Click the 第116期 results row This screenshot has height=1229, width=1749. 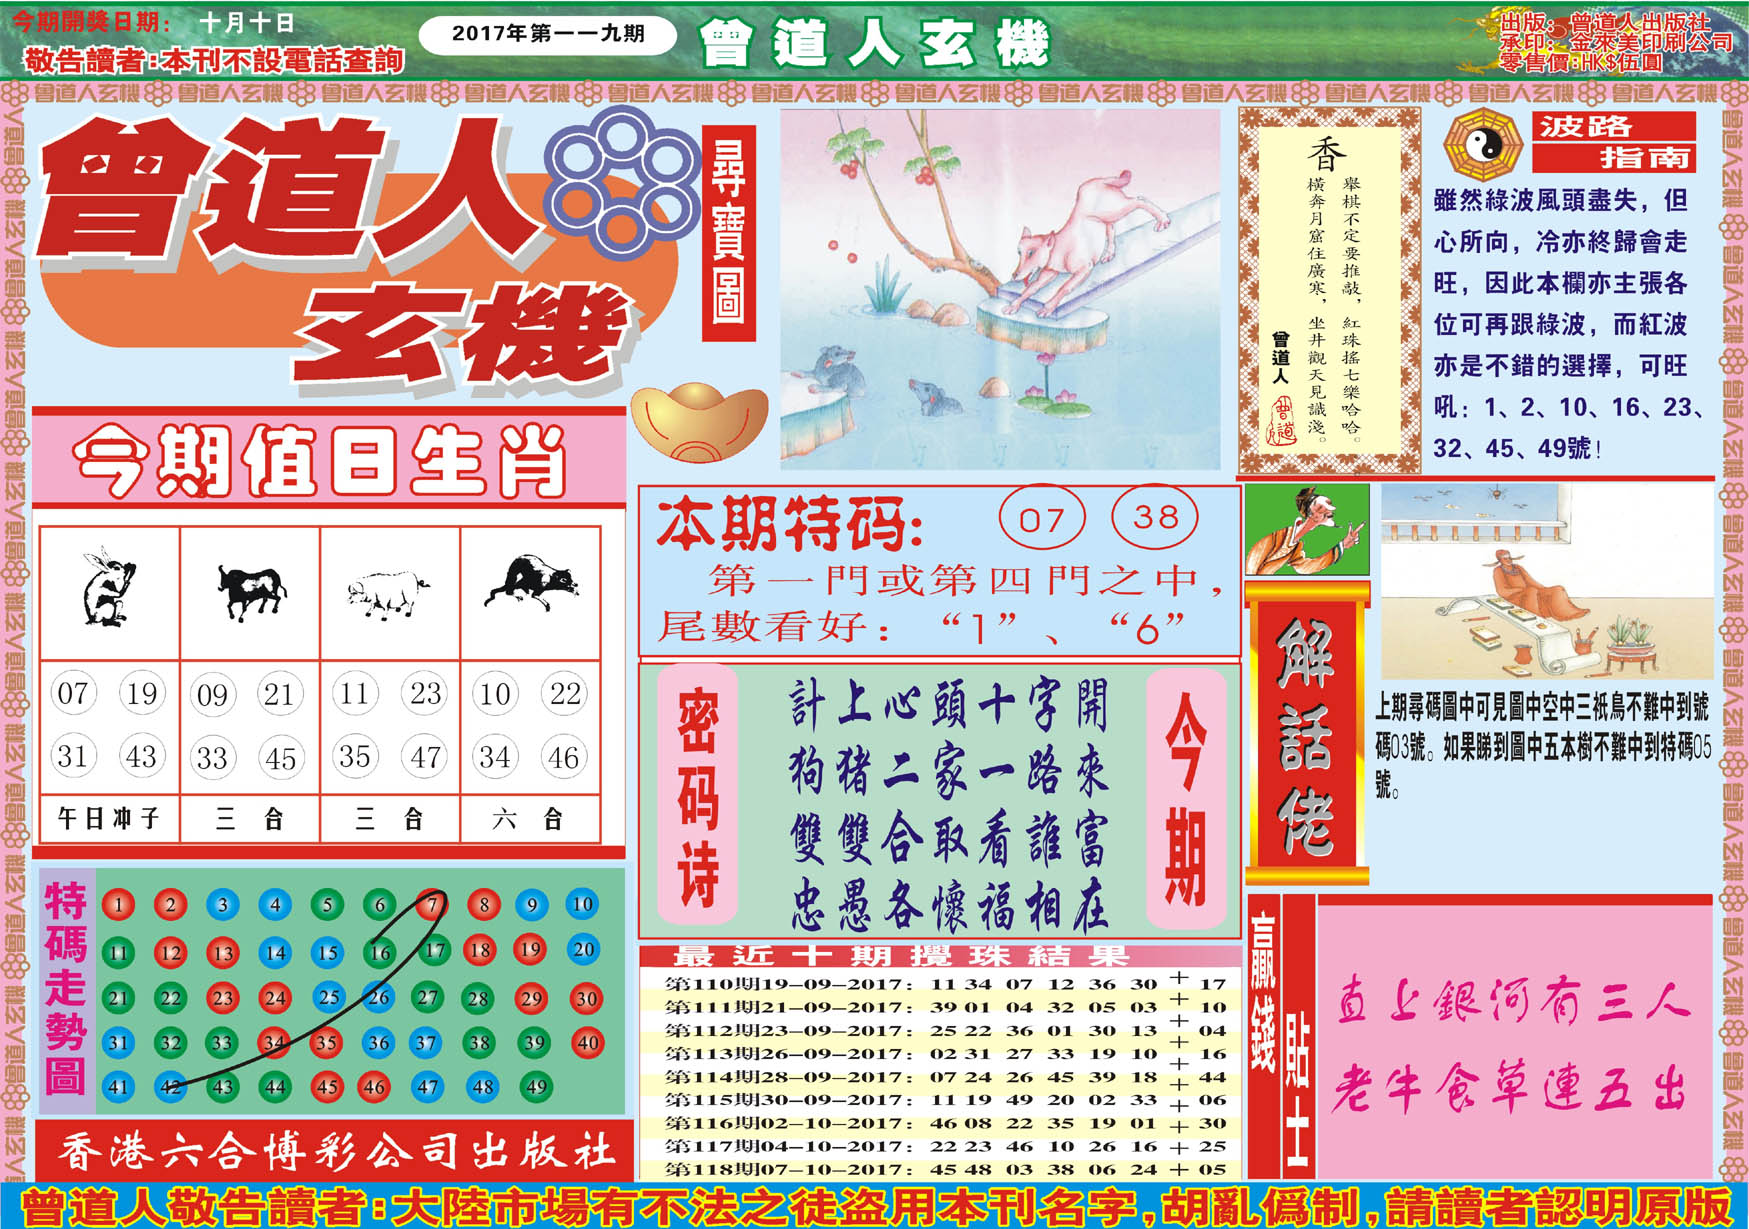946,1123
